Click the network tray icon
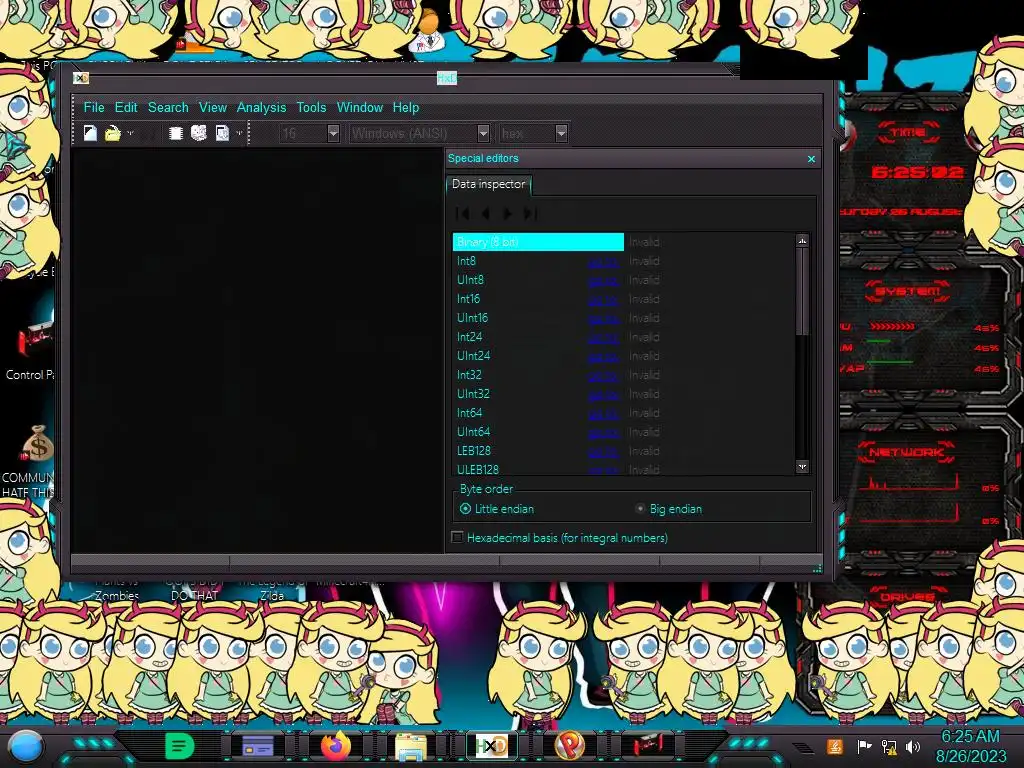This screenshot has width=1024, height=768. pos(888,746)
